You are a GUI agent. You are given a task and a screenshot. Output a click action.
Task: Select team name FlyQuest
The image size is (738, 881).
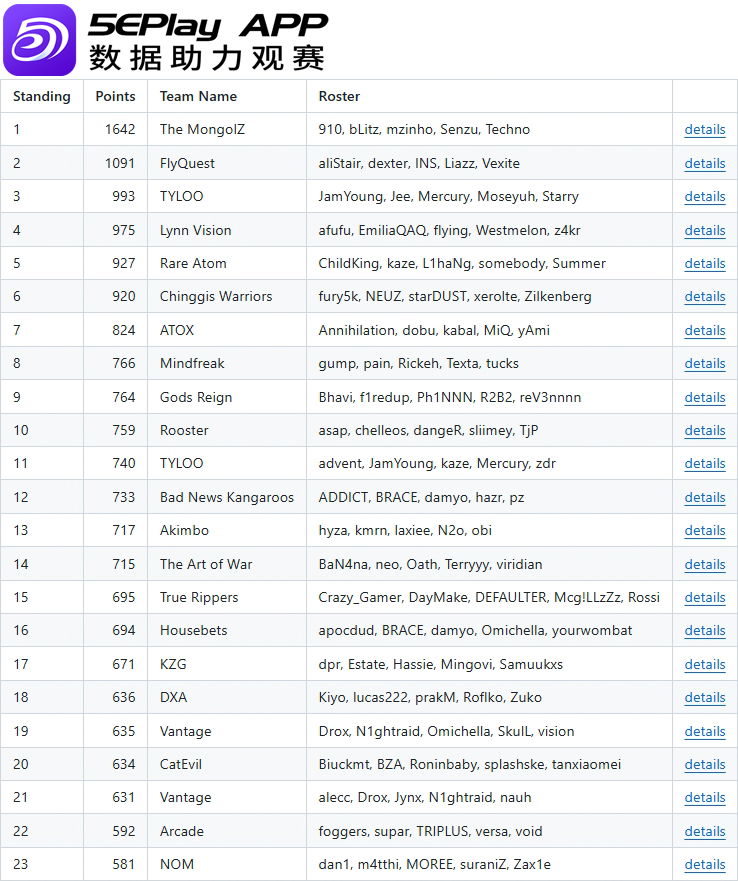click(187, 163)
